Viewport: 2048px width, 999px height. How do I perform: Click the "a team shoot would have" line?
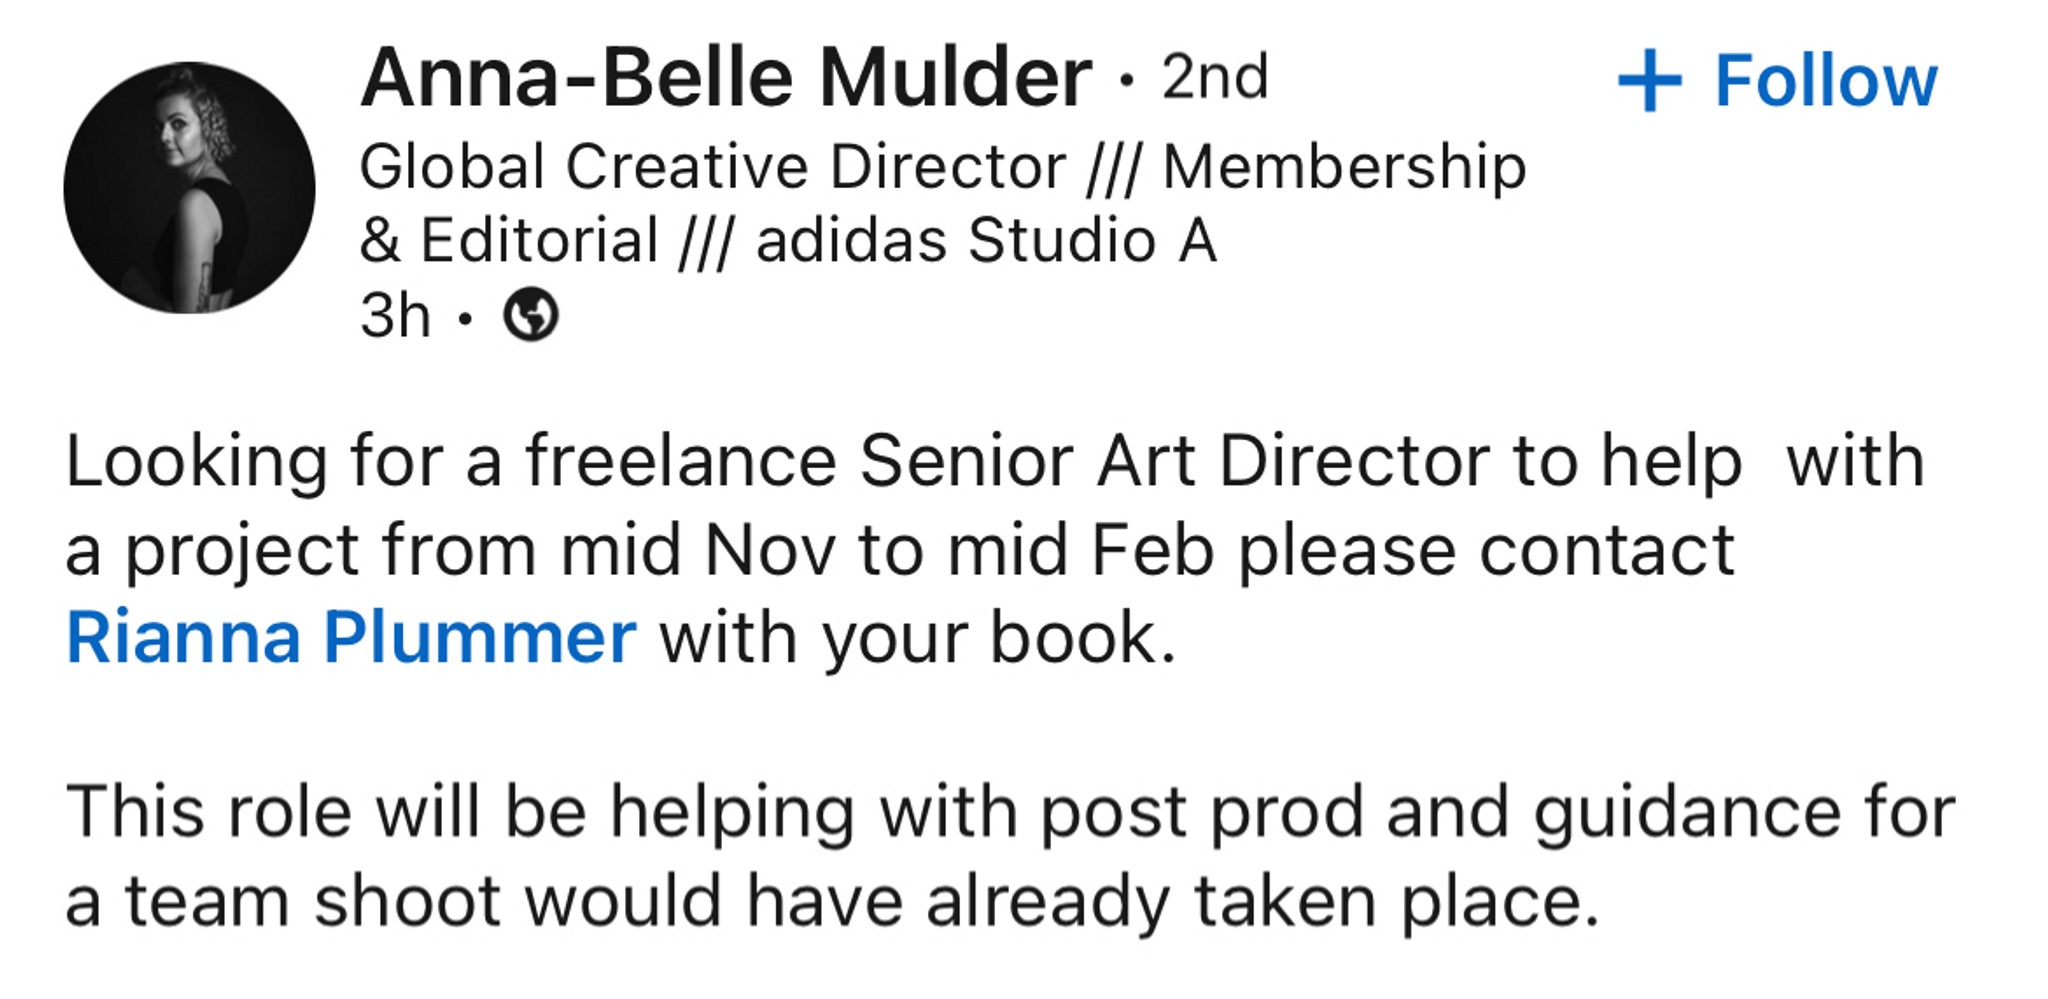pyautogui.click(x=833, y=901)
